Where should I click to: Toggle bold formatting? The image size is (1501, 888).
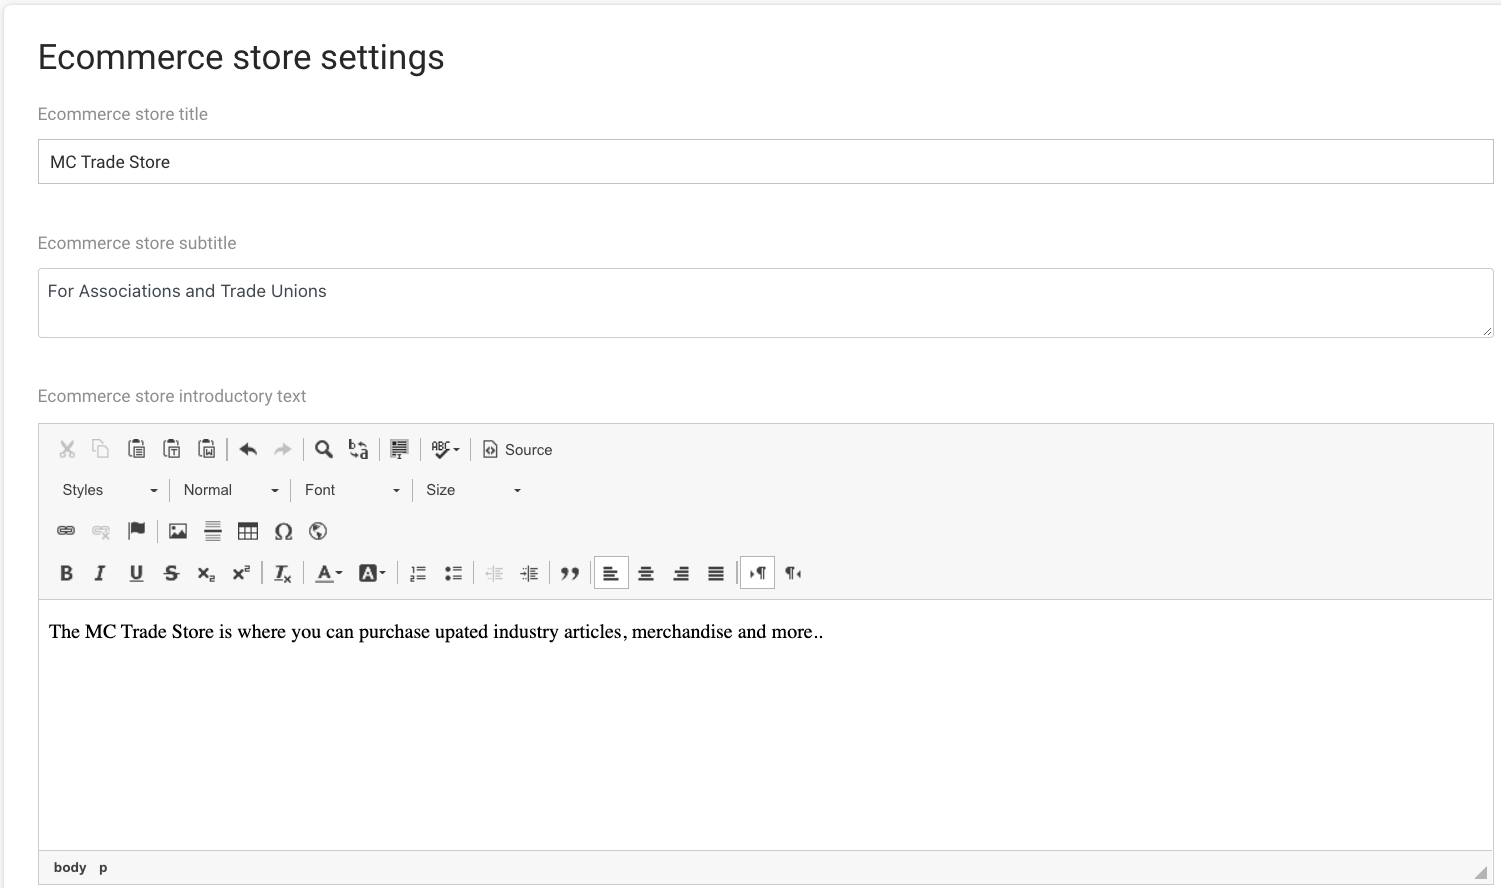[66, 573]
